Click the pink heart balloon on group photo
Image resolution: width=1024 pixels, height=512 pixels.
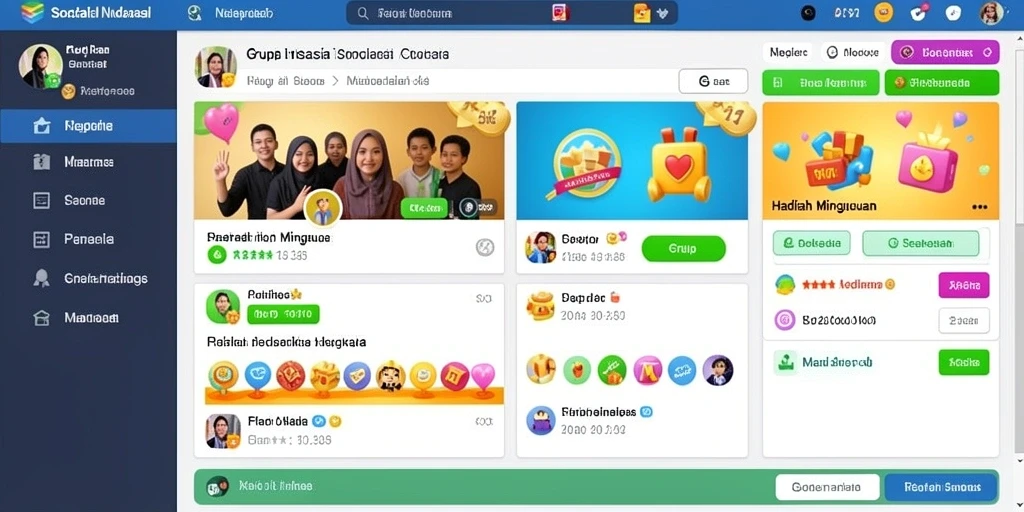point(221,123)
